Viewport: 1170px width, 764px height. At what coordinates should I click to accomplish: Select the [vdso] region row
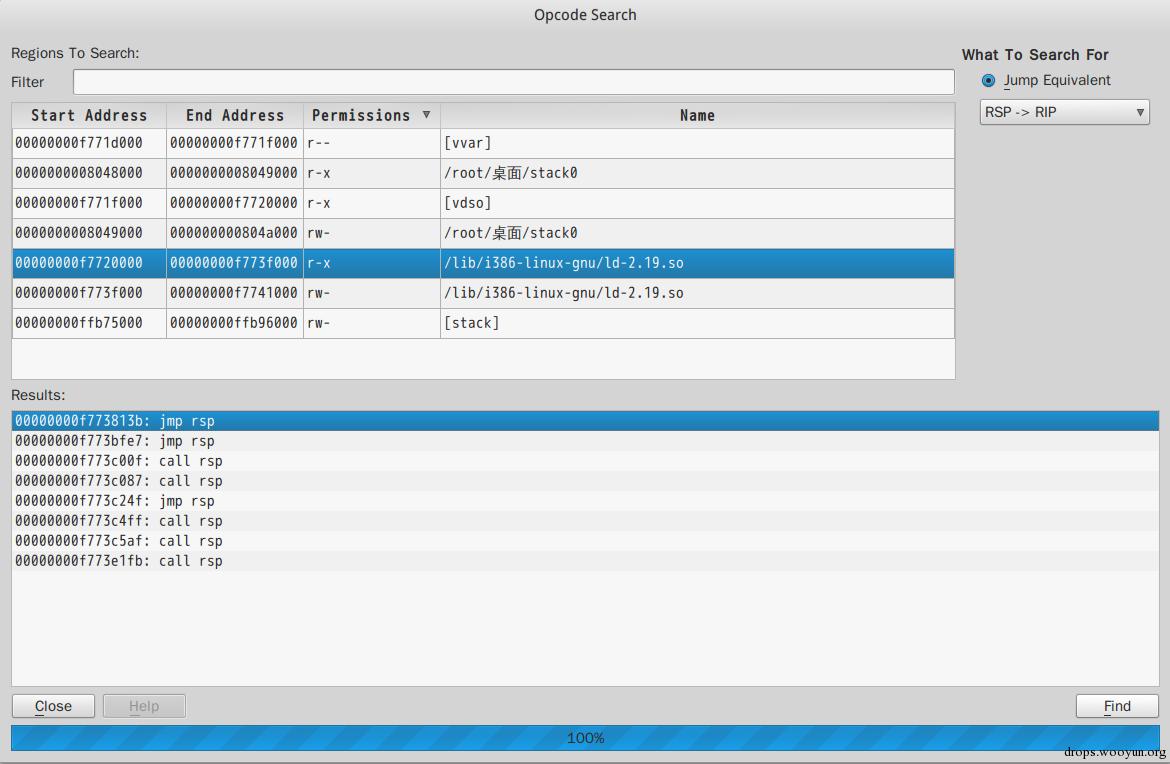coord(483,203)
